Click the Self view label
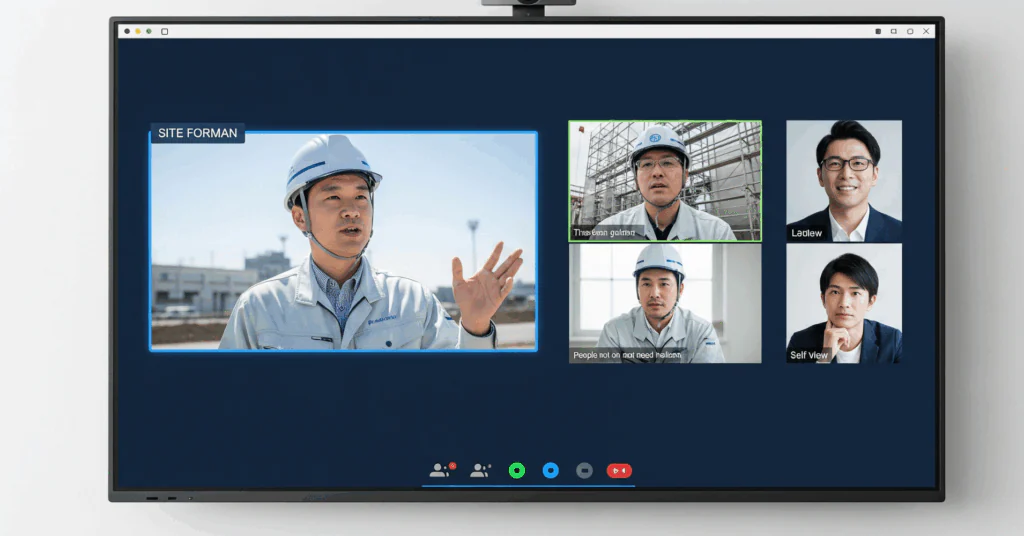This screenshot has height=536, width=1024. (x=808, y=355)
